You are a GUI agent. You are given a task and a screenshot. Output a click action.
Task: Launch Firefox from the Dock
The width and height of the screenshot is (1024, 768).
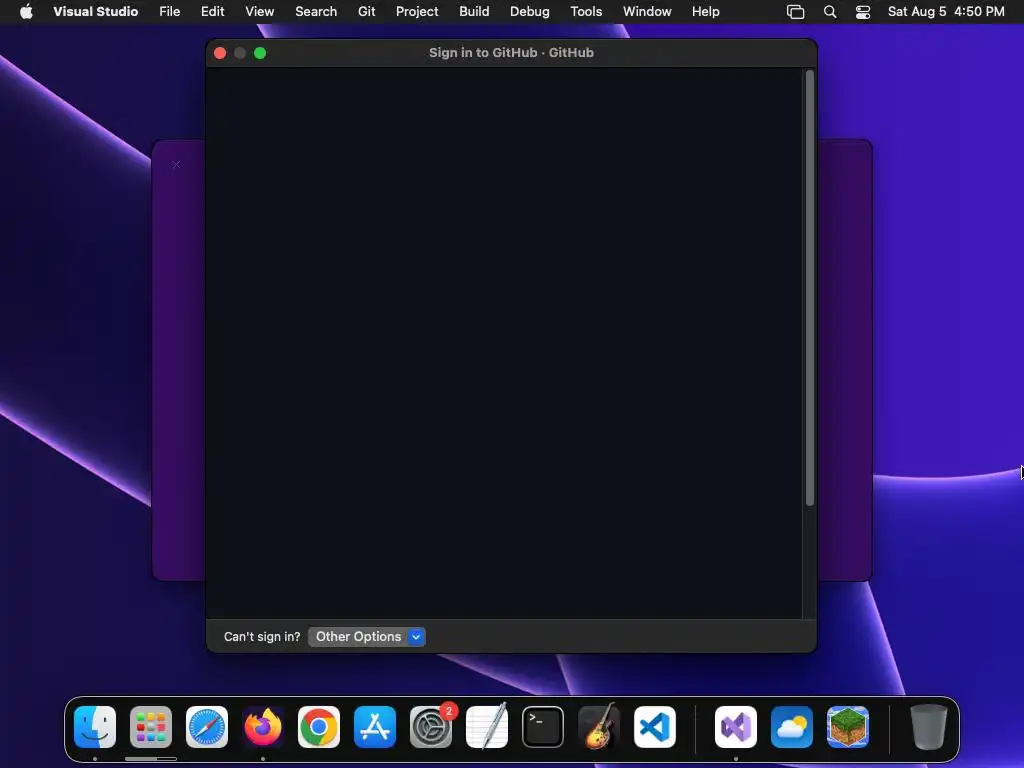point(263,727)
